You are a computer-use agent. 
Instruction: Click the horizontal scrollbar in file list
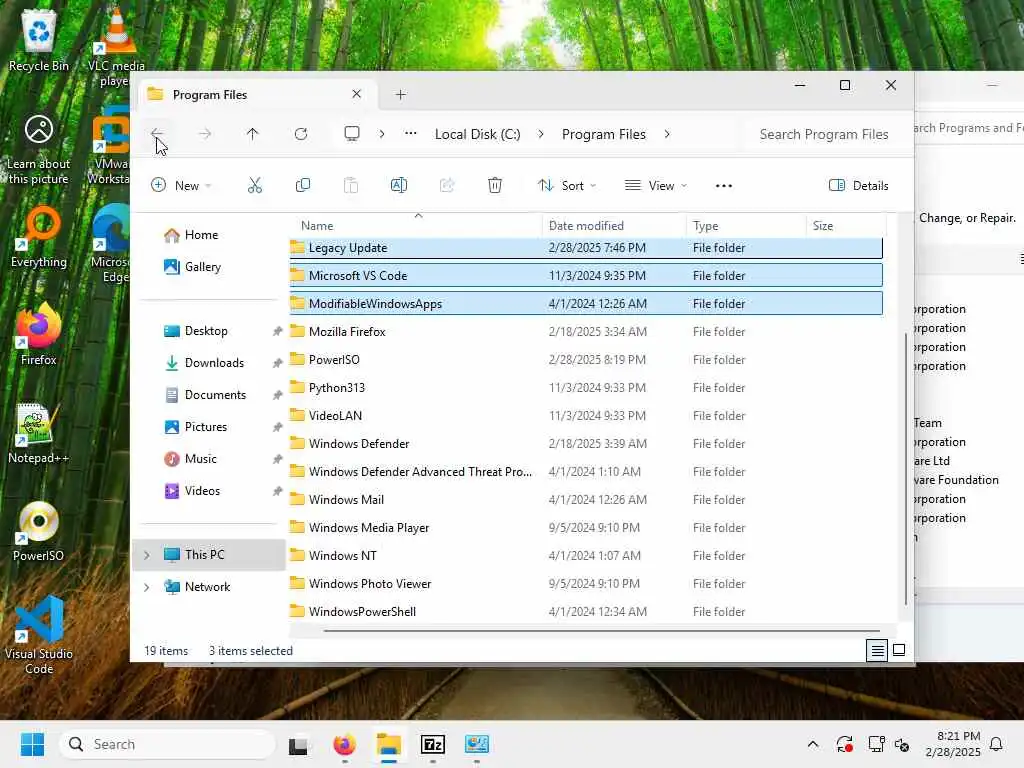tap(601, 631)
